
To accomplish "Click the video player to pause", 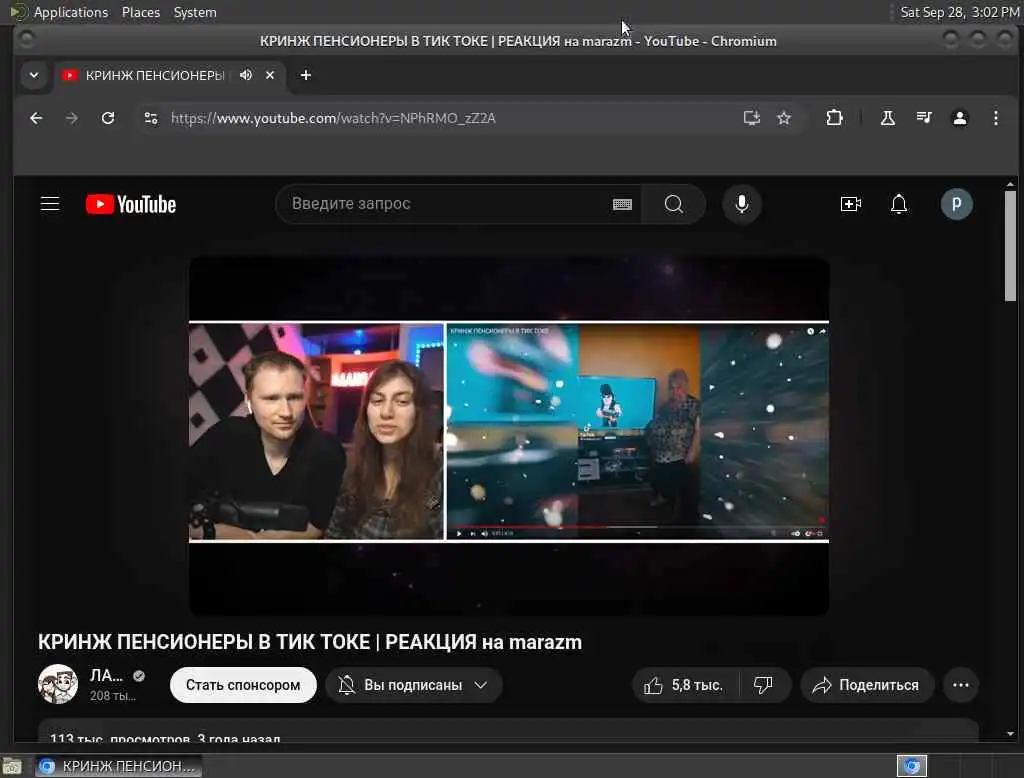I will (x=509, y=435).
